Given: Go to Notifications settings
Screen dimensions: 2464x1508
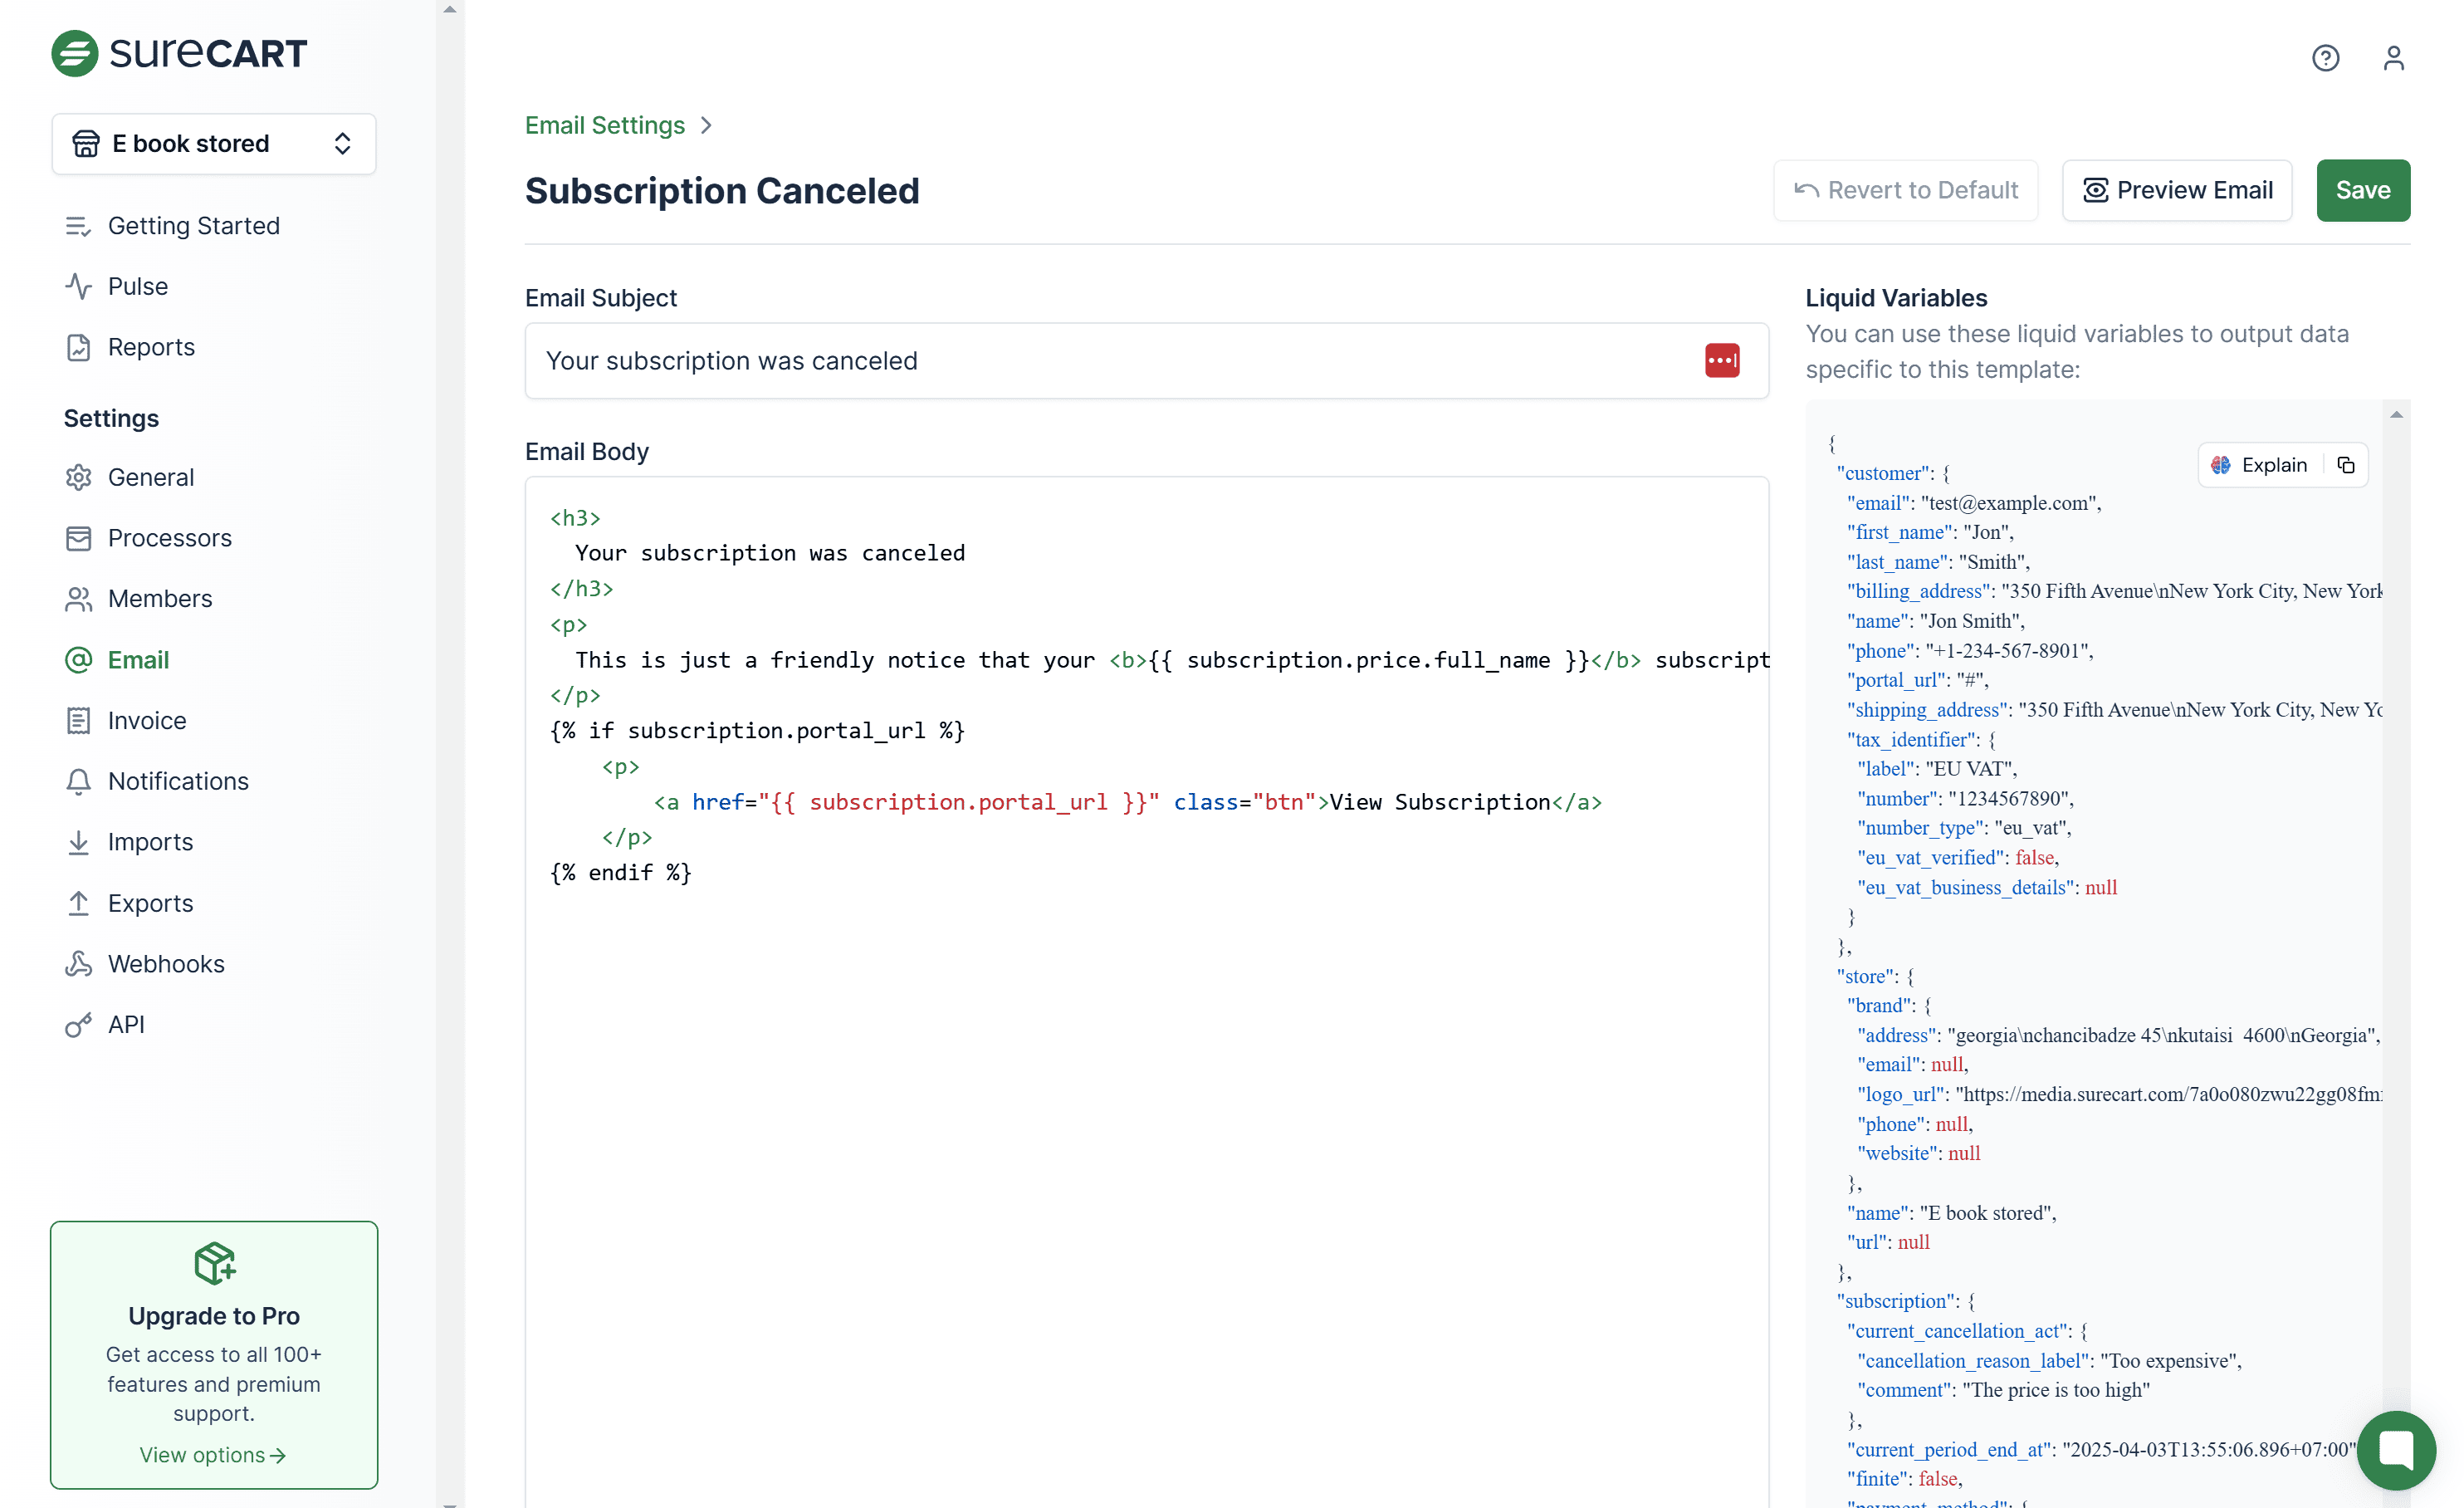Looking at the screenshot, I should [x=178, y=781].
